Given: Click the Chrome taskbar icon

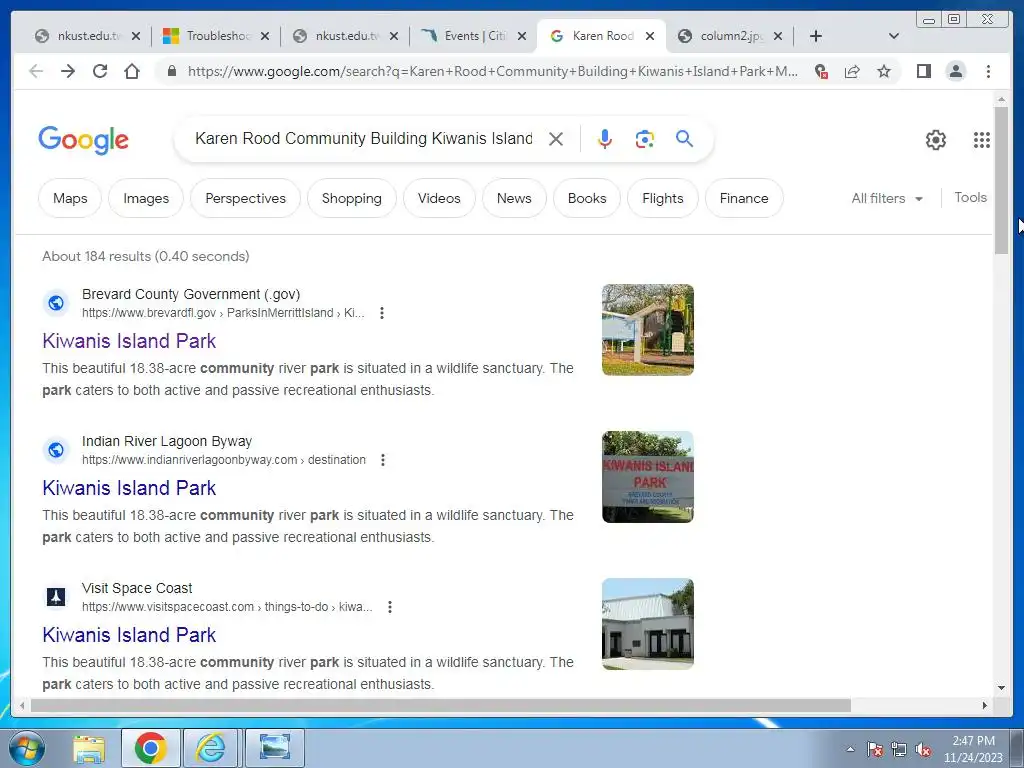Looking at the screenshot, I should coord(150,748).
